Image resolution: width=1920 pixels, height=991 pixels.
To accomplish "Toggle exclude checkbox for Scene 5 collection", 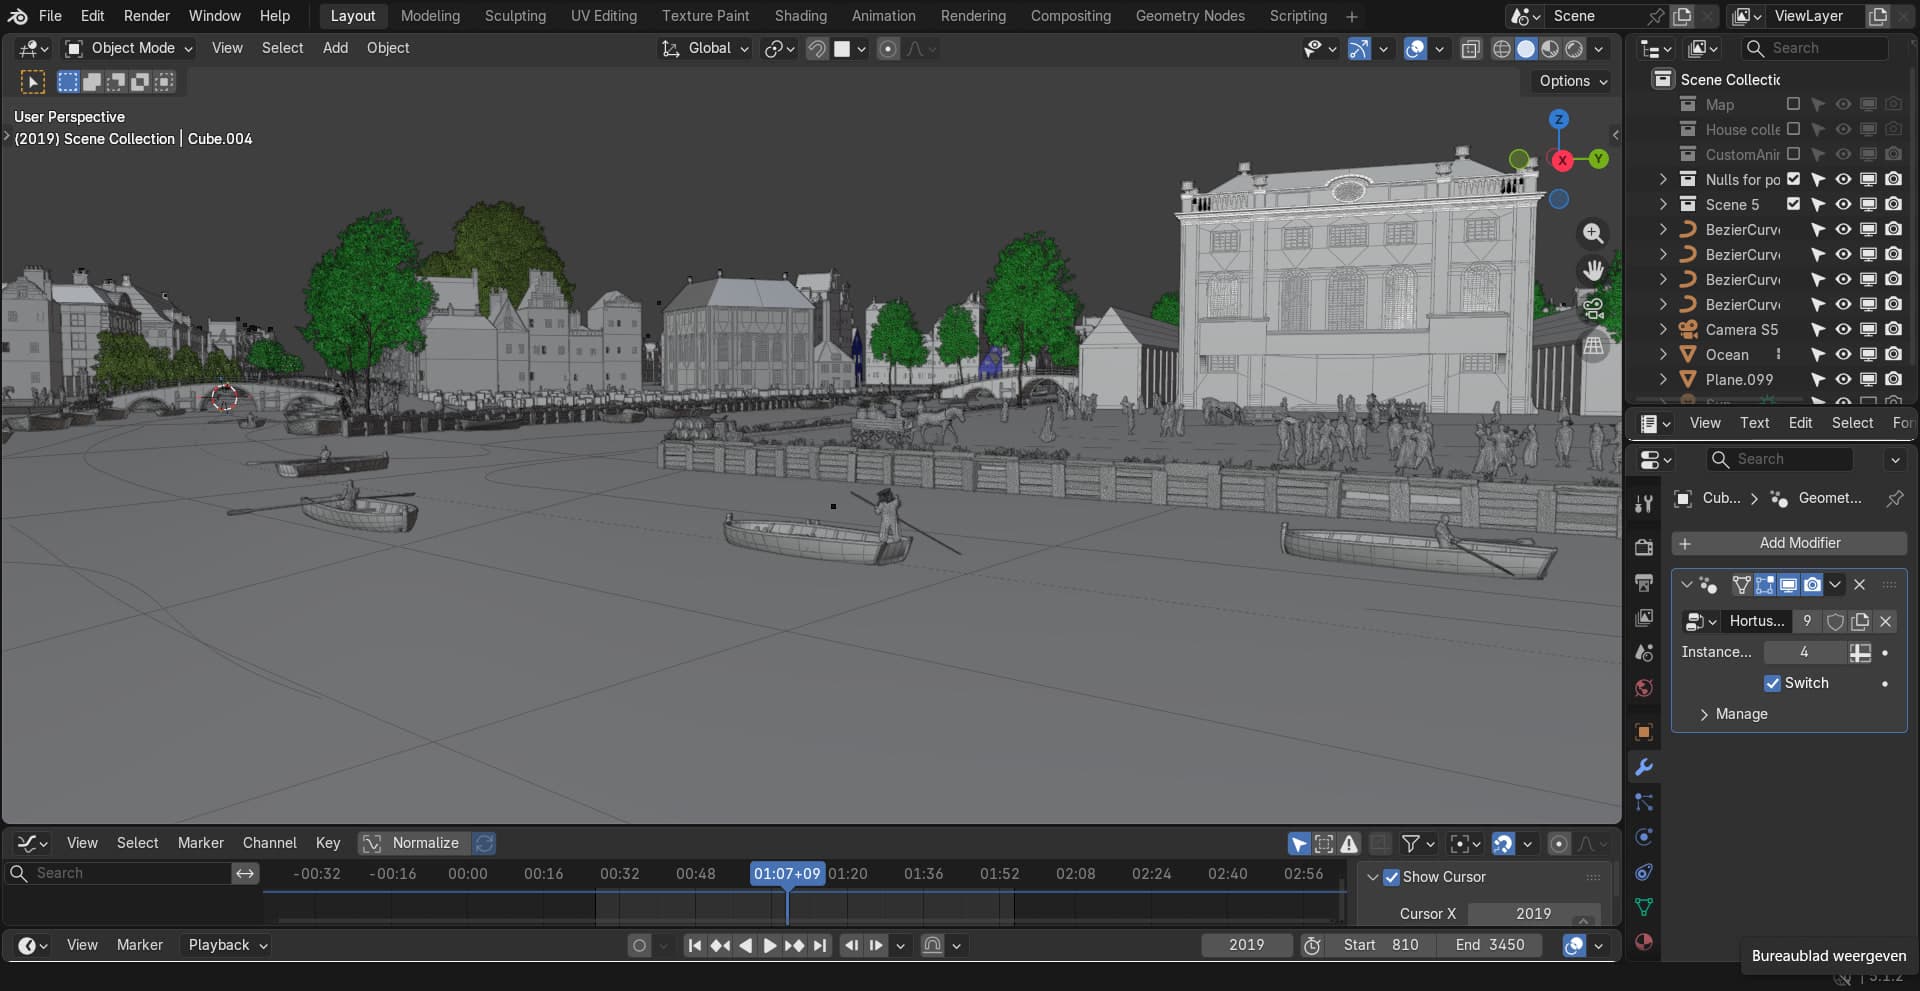I will point(1793,204).
